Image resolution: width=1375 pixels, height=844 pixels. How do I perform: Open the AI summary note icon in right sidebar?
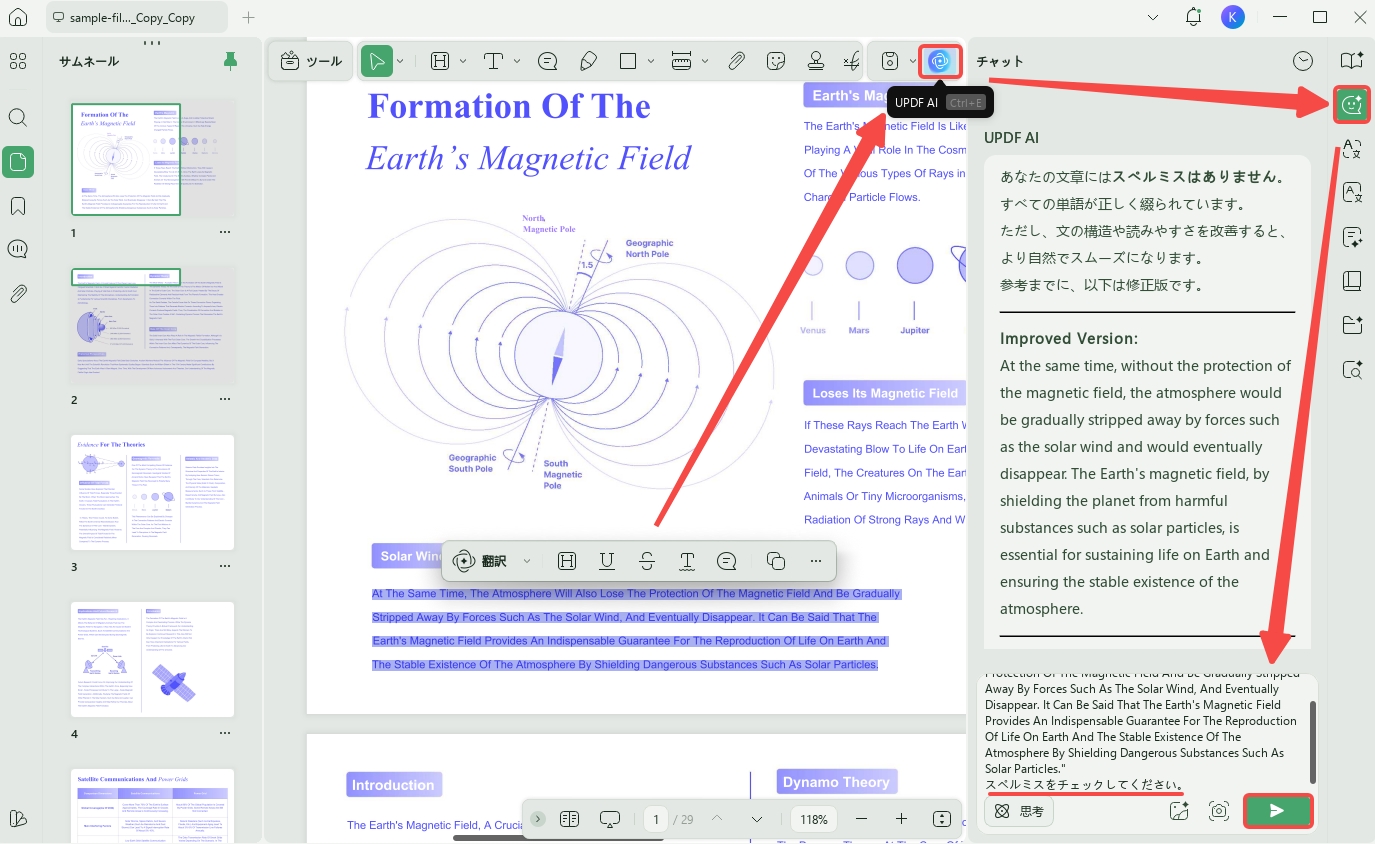(x=1352, y=237)
